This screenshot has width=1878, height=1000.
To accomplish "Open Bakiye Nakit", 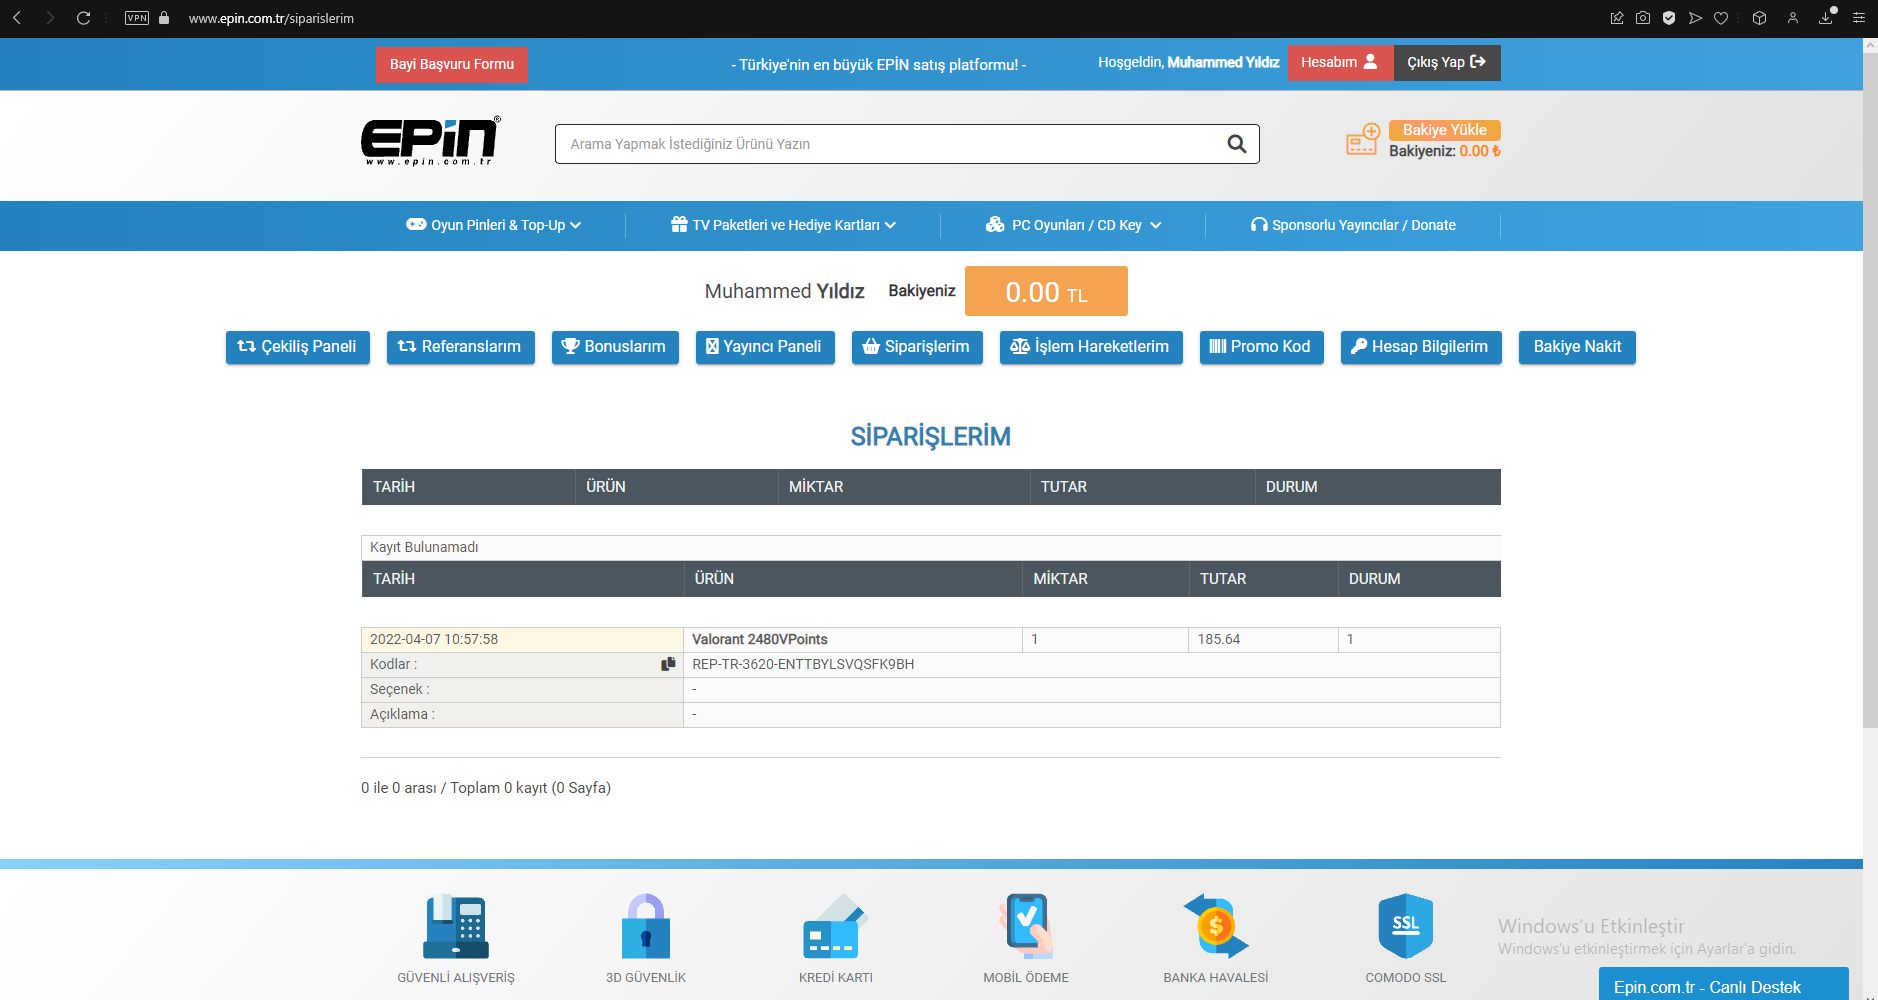I will tap(1577, 347).
